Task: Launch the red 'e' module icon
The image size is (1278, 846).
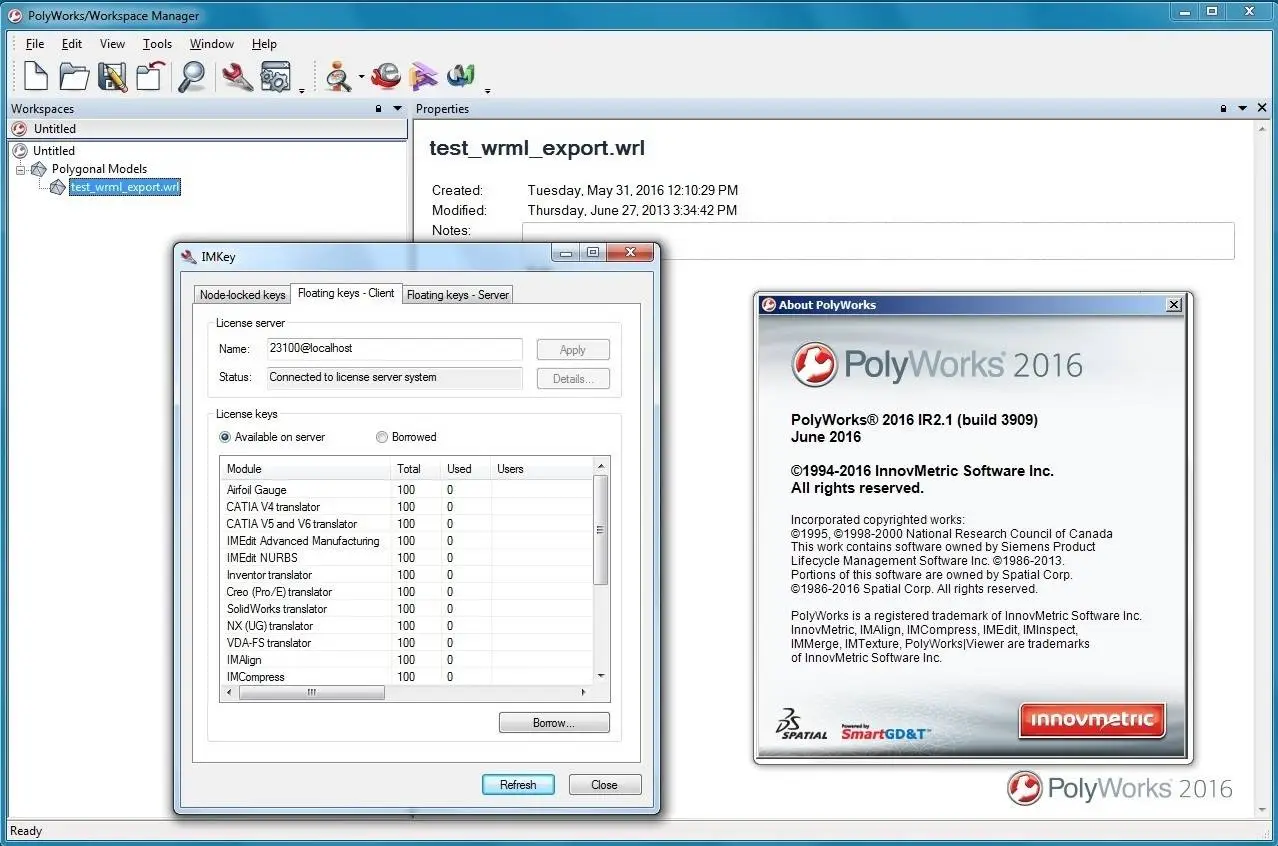Action: point(385,76)
